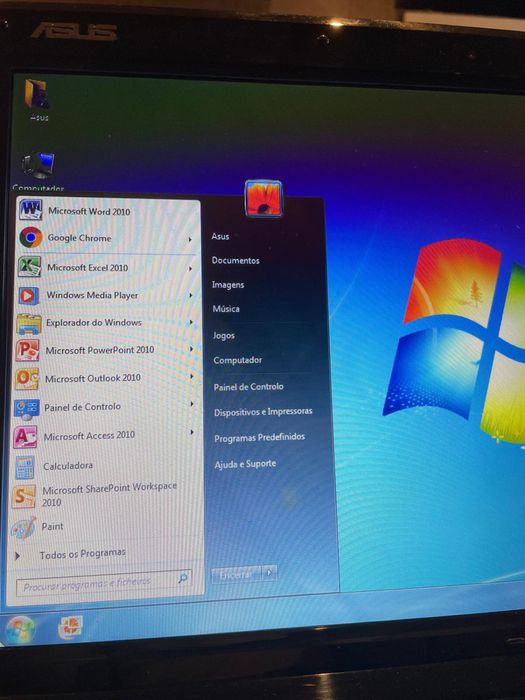The height and width of the screenshot is (700, 525).
Task: Open Jogos from Start menu
Action: pyautogui.click(x=224, y=335)
